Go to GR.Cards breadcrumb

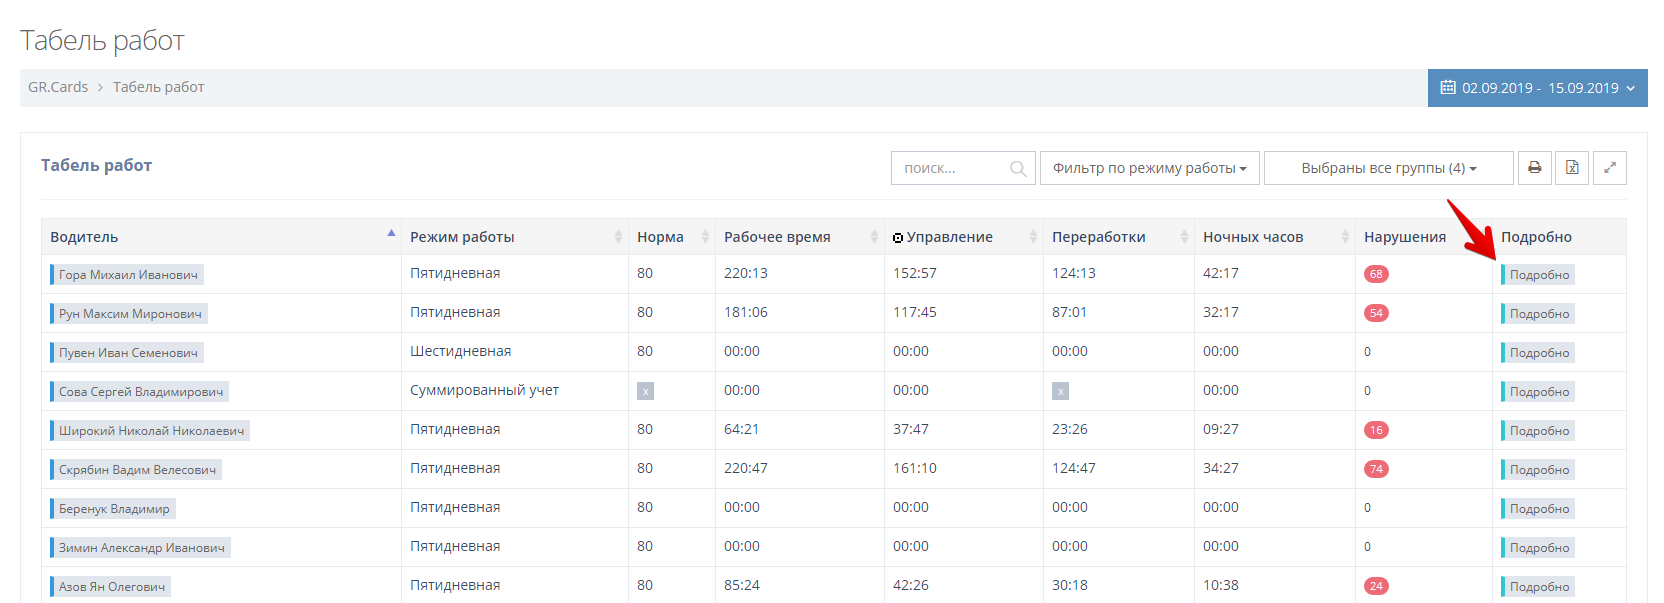click(58, 87)
